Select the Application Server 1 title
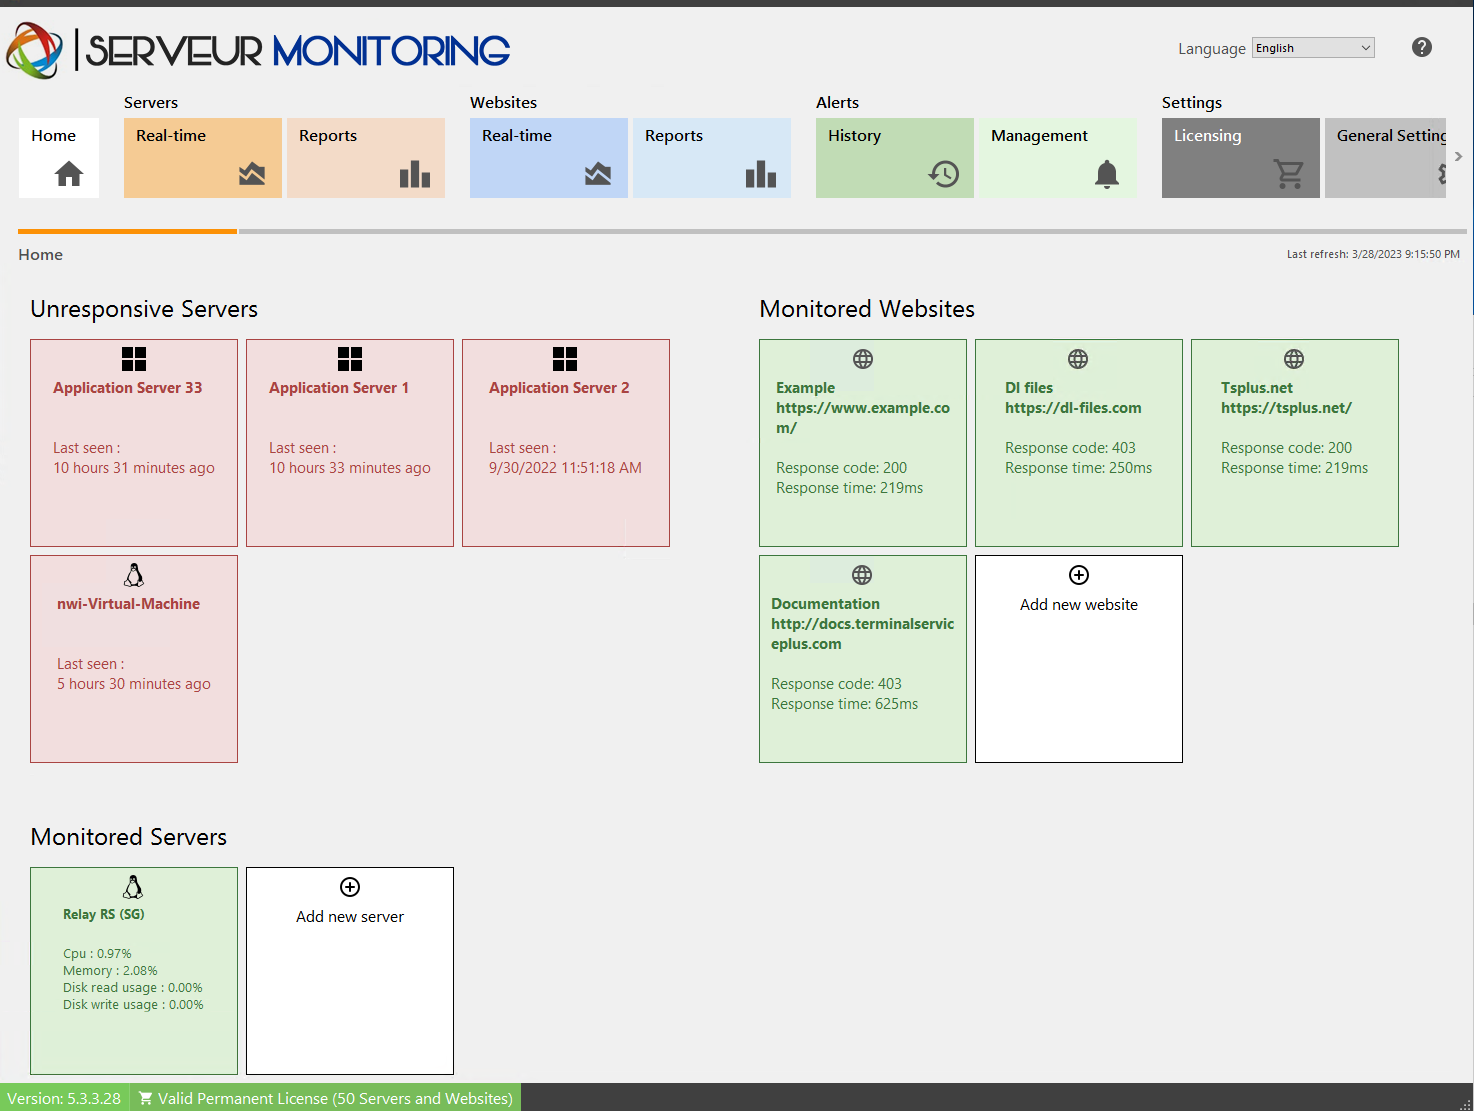The width and height of the screenshot is (1474, 1111). click(339, 388)
